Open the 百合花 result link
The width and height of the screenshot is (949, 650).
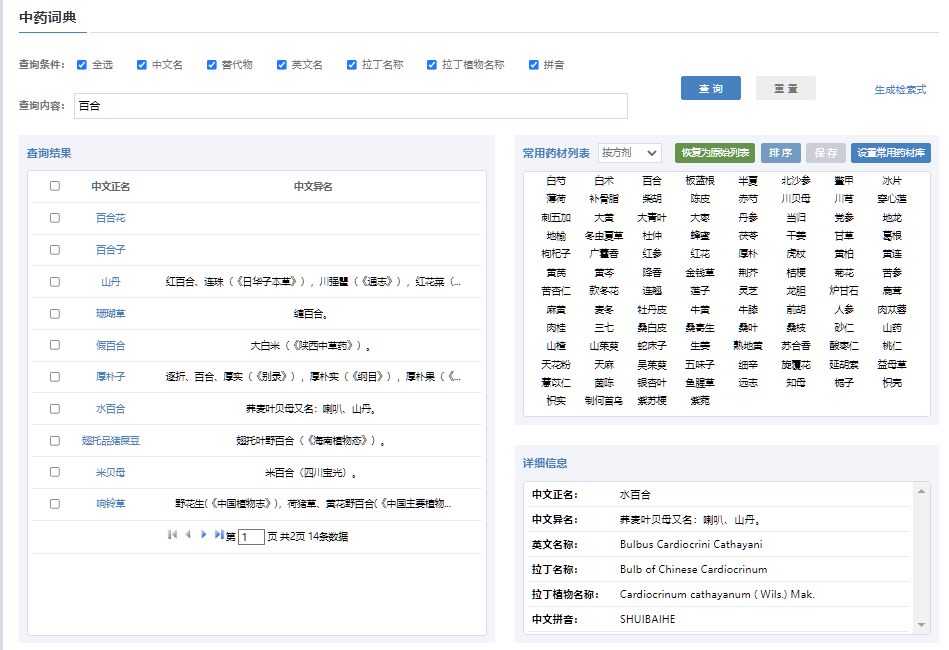click(111, 218)
